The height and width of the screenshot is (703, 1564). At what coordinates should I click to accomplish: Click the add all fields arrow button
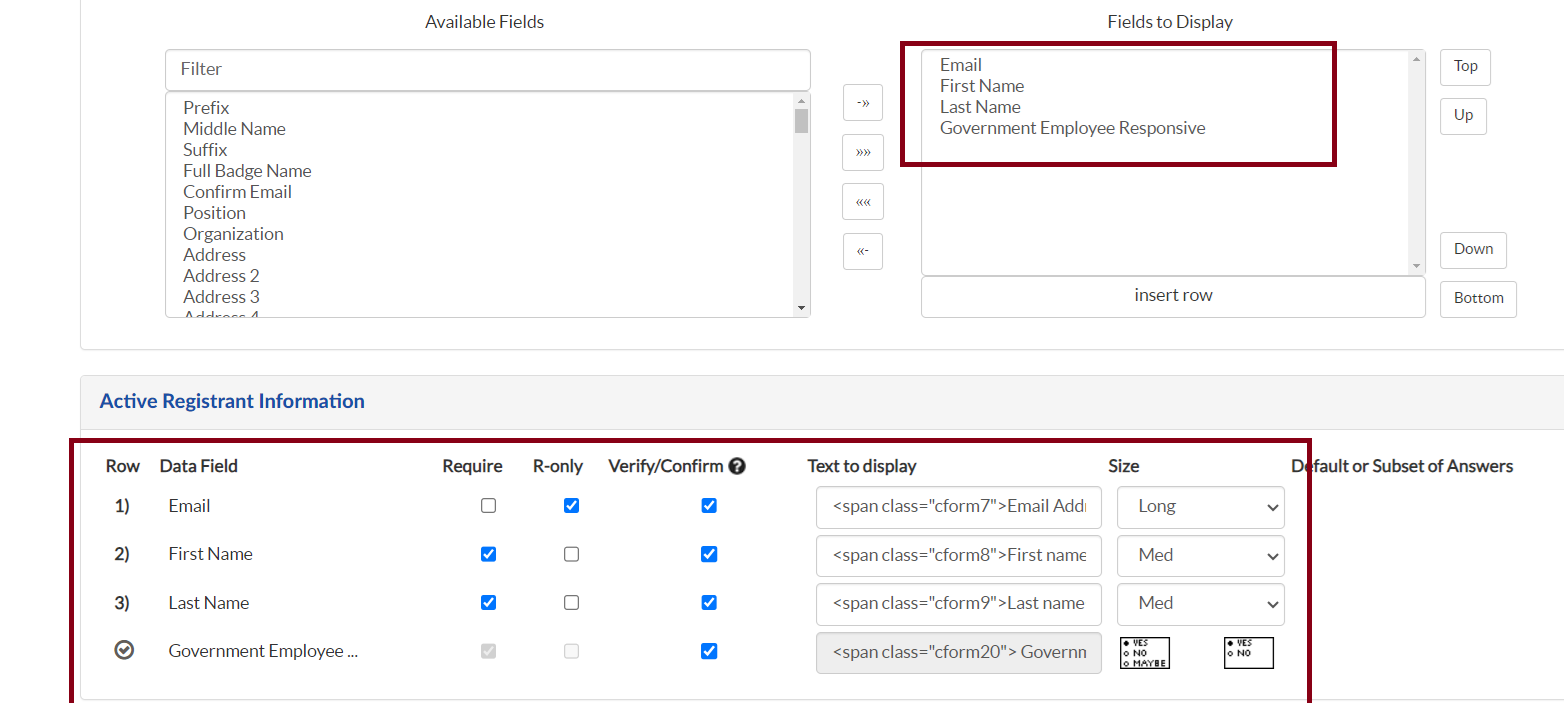862,152
